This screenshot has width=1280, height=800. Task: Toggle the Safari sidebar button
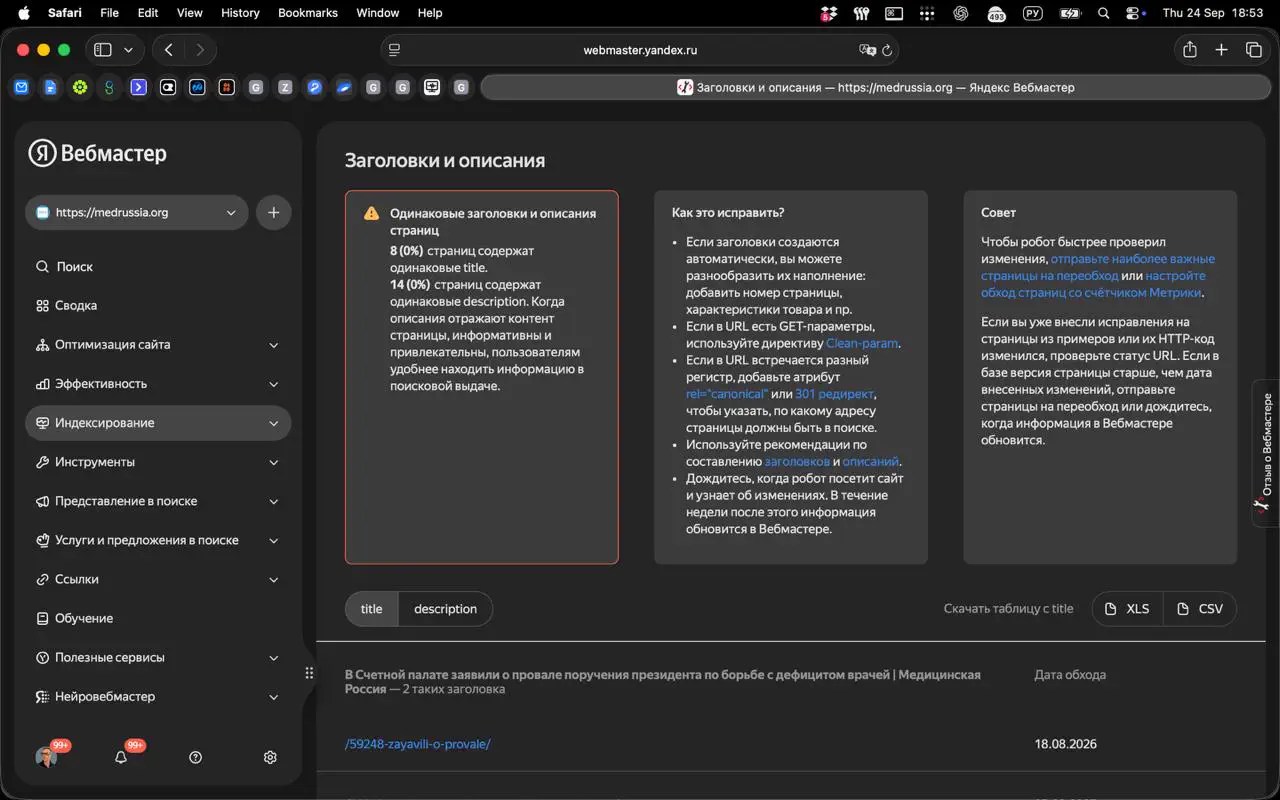point(102,50)
